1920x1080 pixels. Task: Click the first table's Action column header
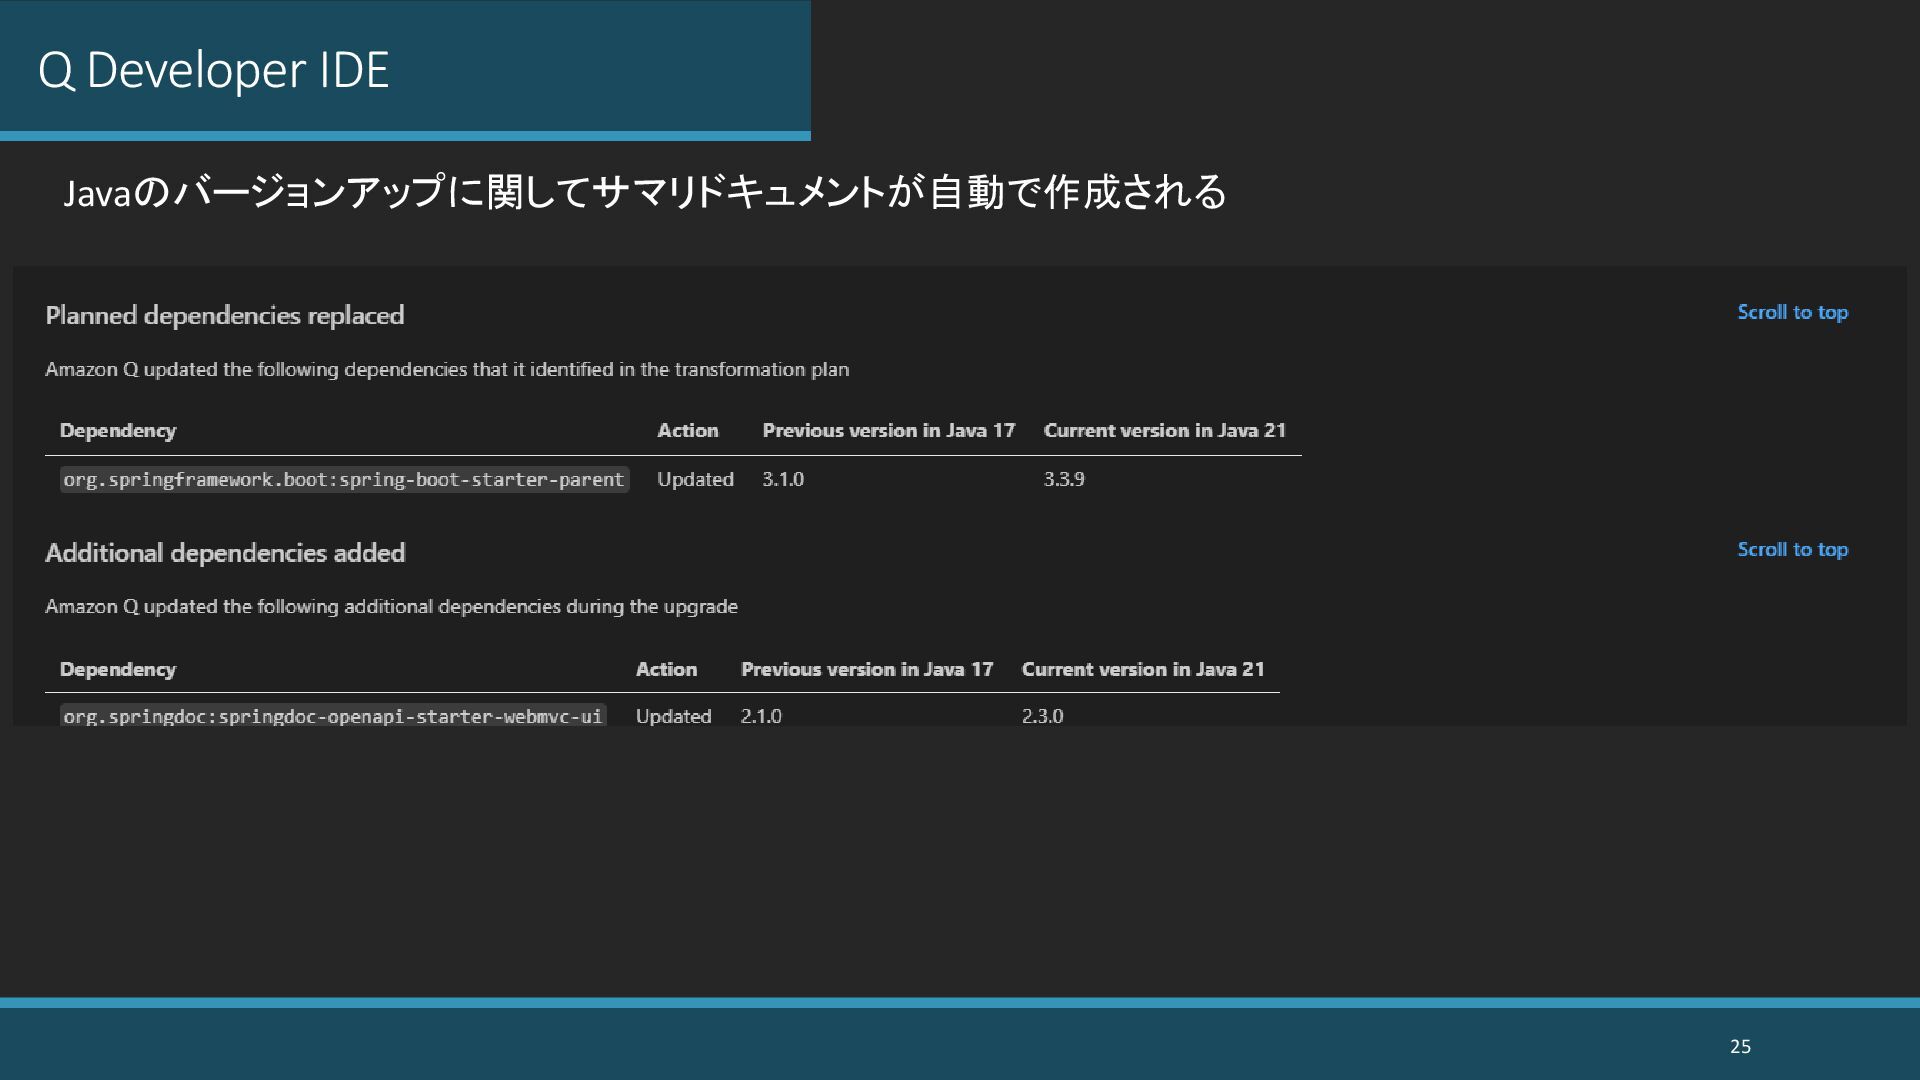(x=687, y=430)
